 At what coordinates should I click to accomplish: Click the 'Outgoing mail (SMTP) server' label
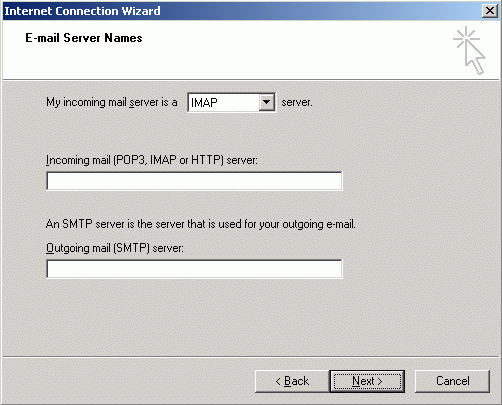115,248
